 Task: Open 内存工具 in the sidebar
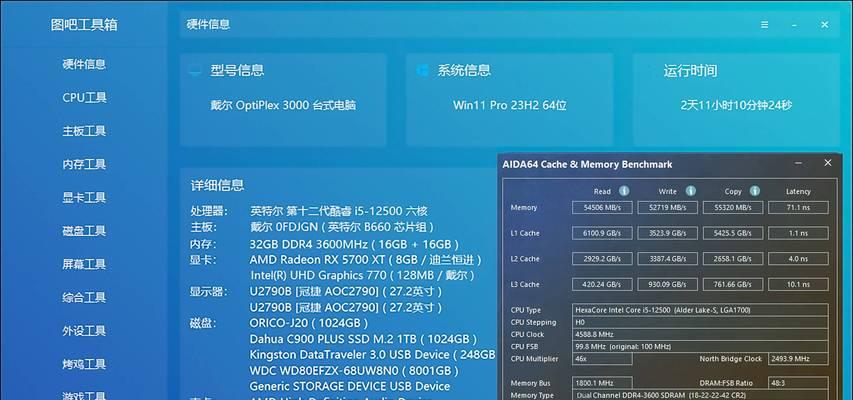click(x=84, y=164)
